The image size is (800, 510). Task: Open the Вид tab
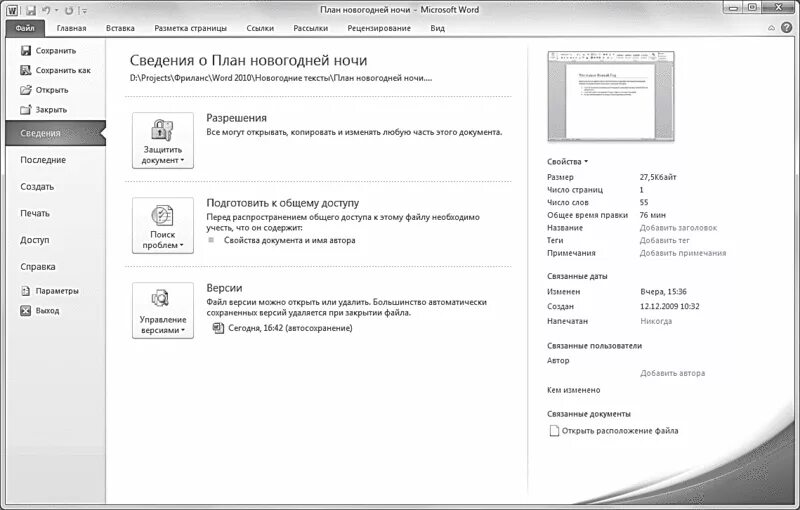coord(437,29)
